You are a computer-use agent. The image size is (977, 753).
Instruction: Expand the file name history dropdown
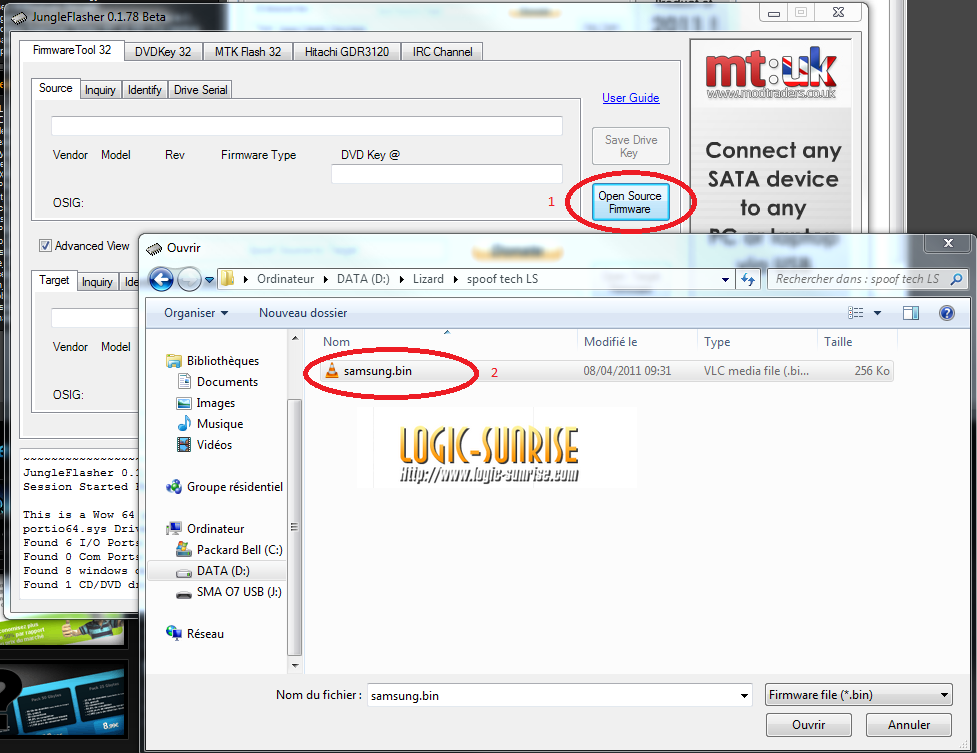pos(743,695)
